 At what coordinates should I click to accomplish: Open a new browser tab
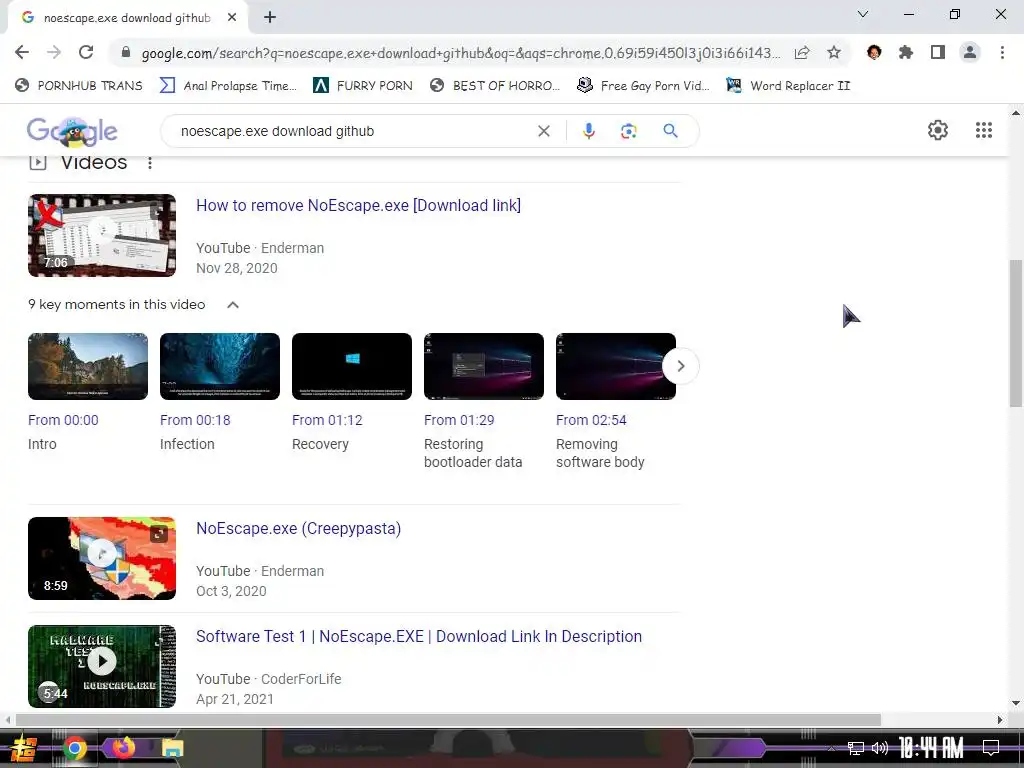270,18
